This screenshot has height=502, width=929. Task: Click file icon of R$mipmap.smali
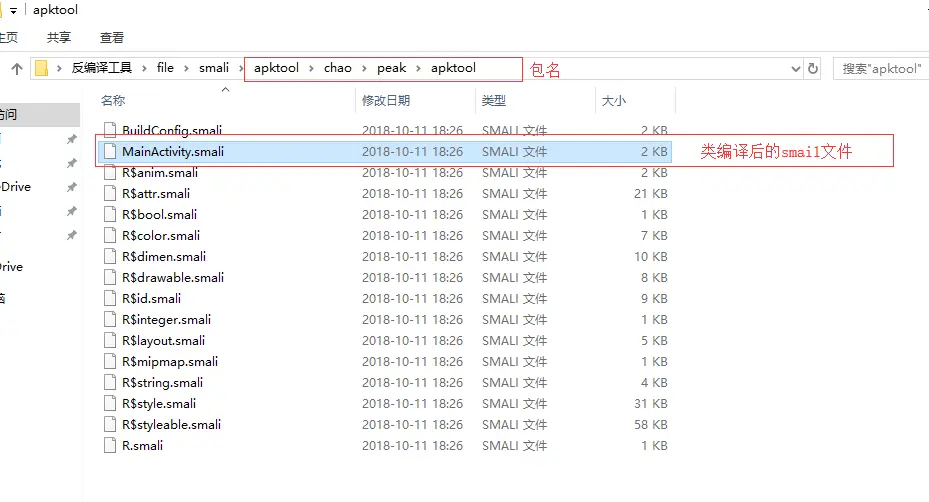[110, 362]
